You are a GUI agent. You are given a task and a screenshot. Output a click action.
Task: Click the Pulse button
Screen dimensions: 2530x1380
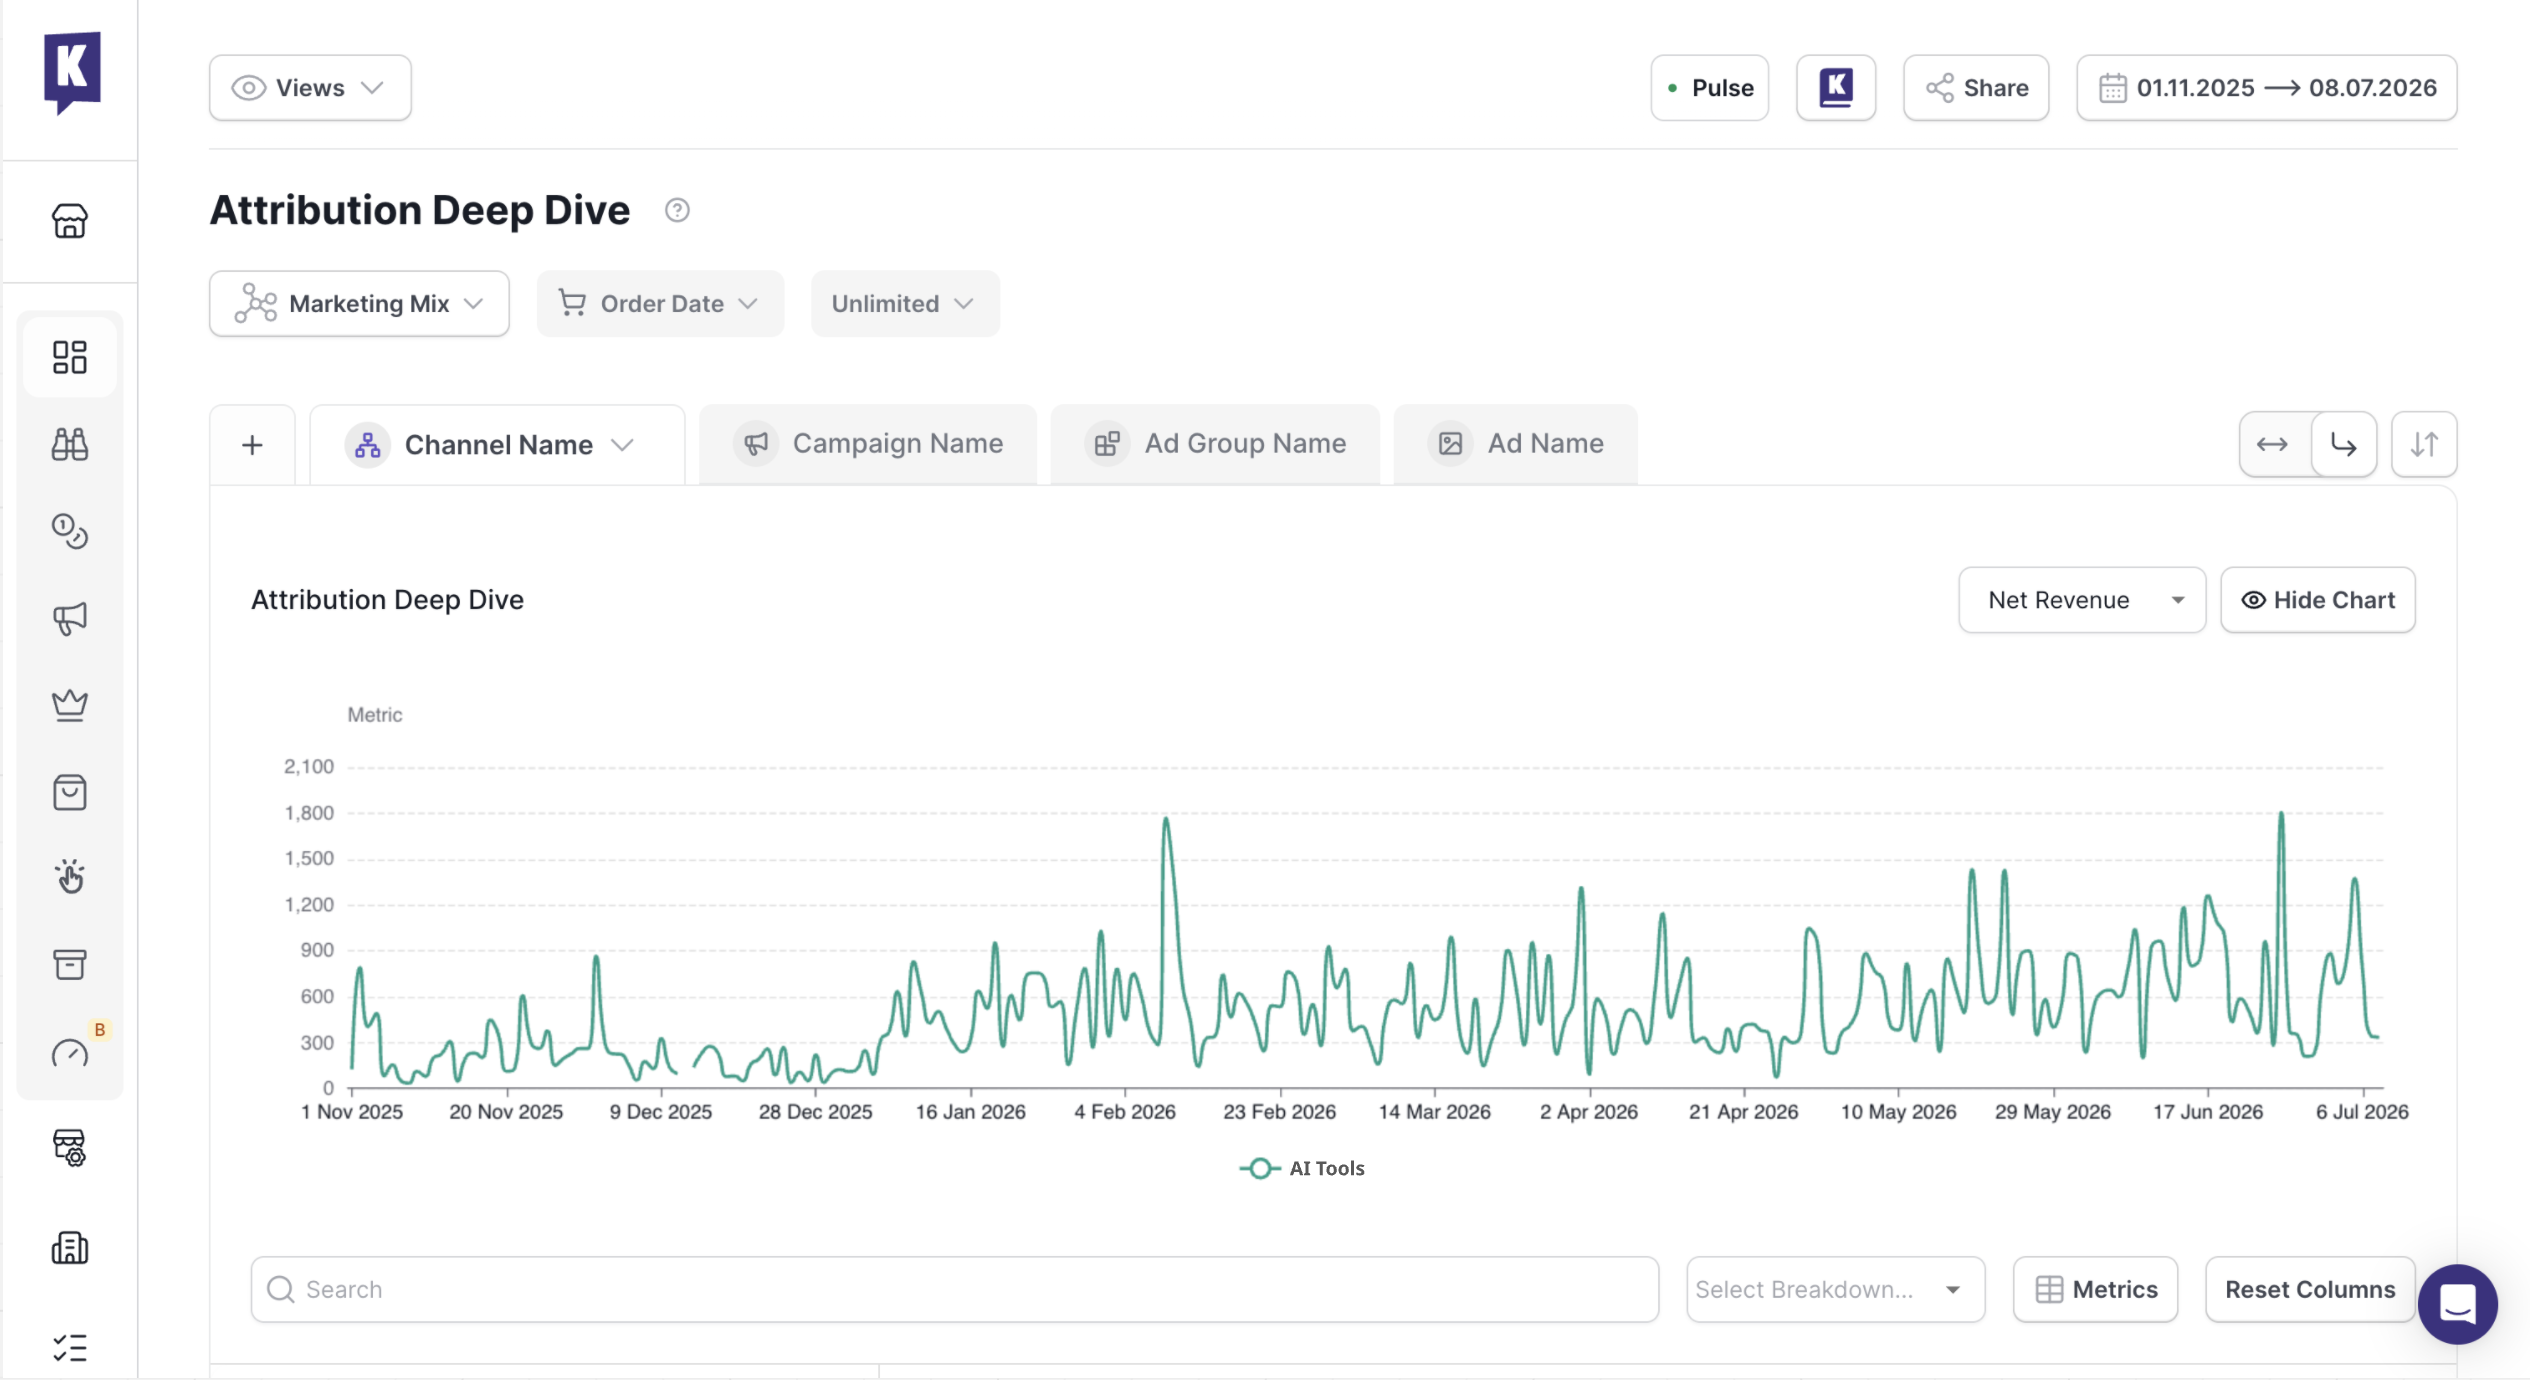(1709, 88)
